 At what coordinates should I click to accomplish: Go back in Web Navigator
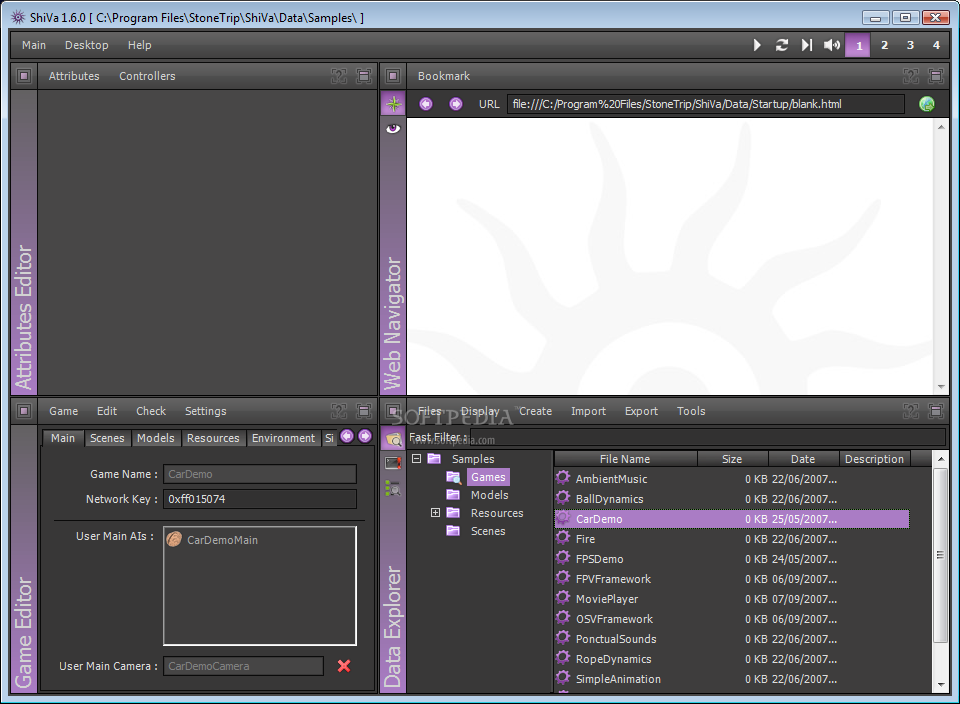[426, 104]
